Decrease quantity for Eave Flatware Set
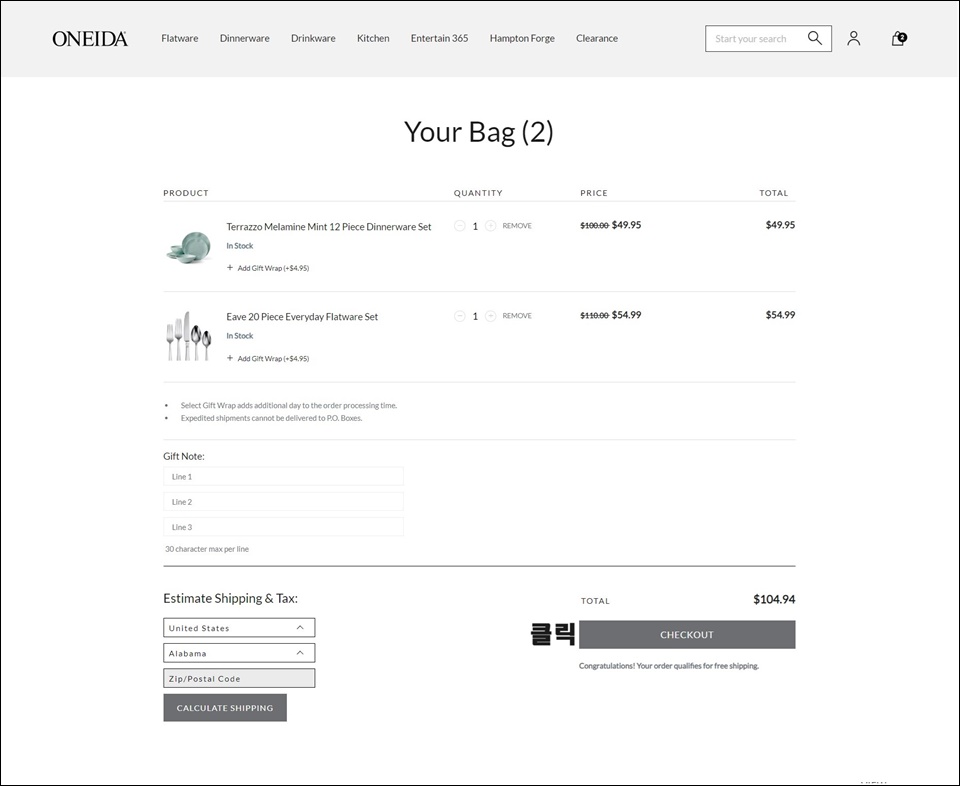 460,316
